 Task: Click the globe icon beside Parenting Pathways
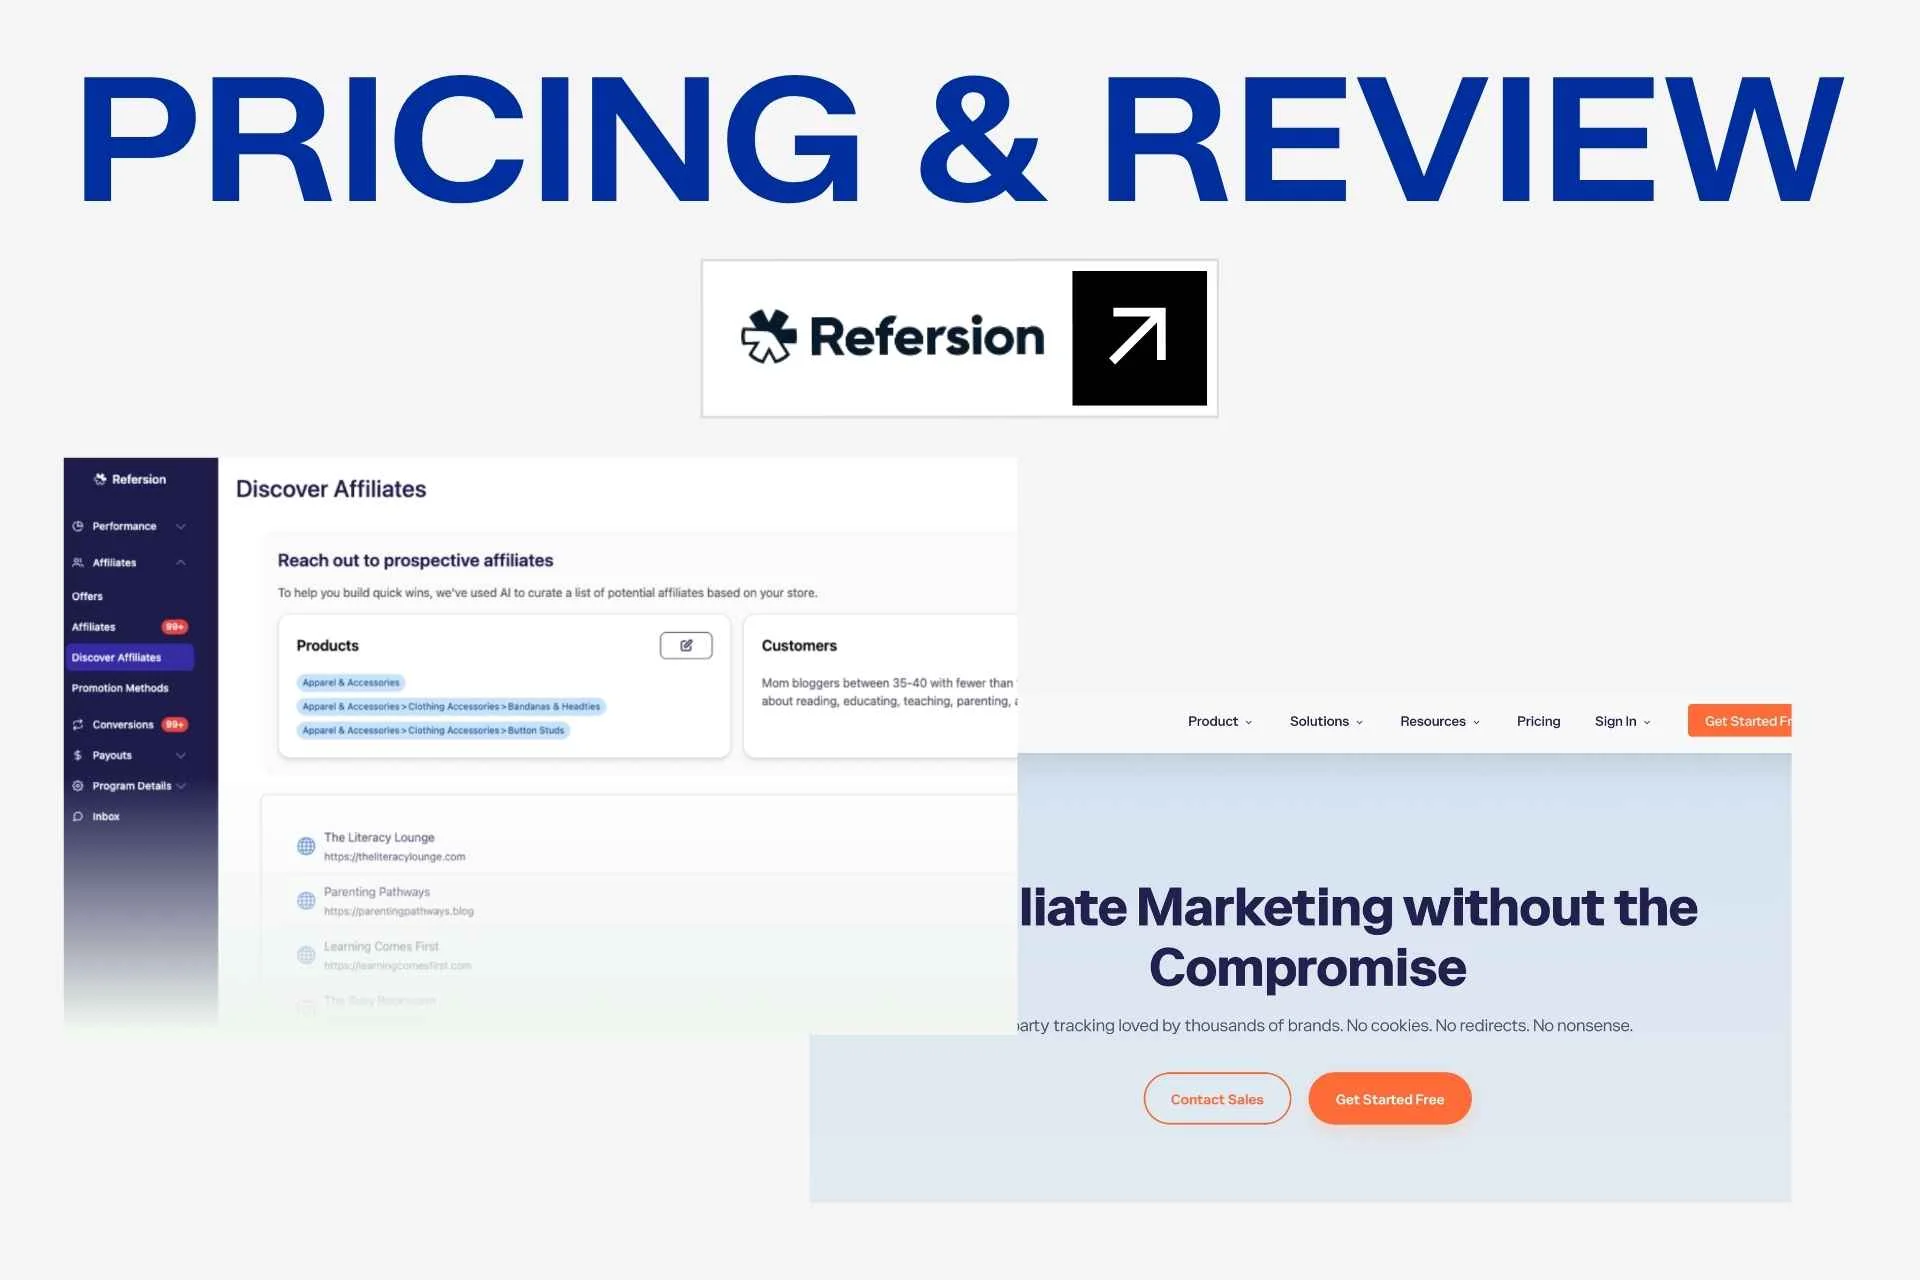point(306,901)
